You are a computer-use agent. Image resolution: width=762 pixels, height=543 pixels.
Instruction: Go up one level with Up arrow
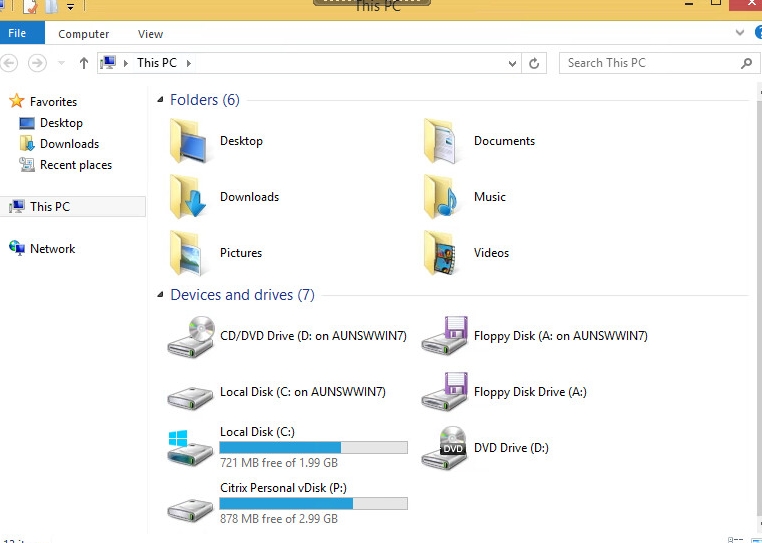click(x=84, y=63)
